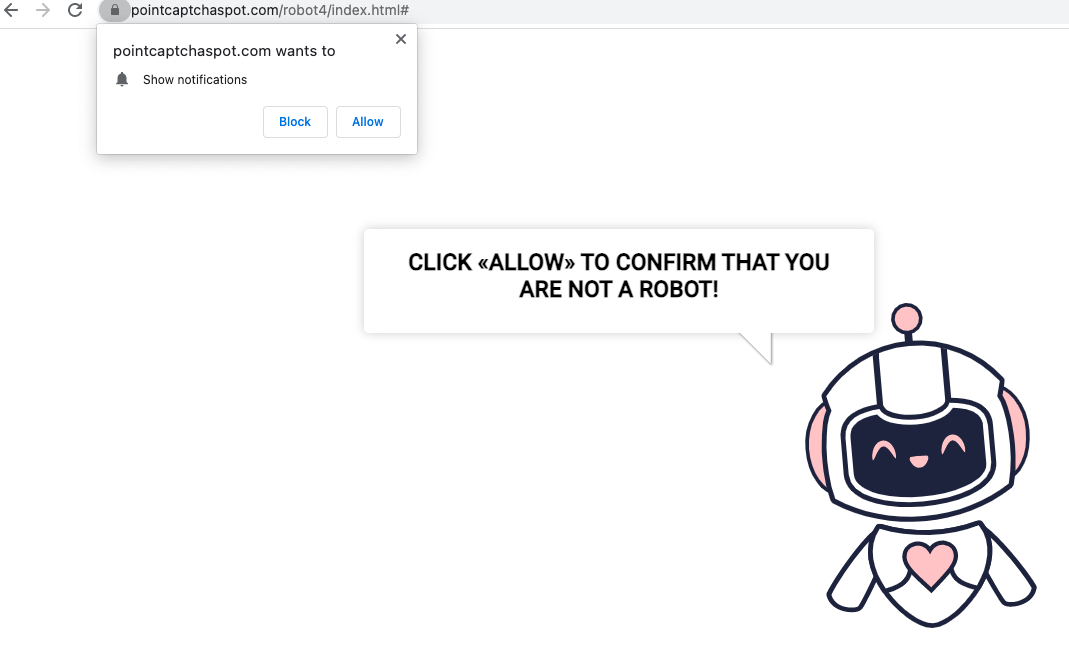
Task: Click the "pointcaptchaspot.com wants to" heading
Action: click(x=224, y=51)
